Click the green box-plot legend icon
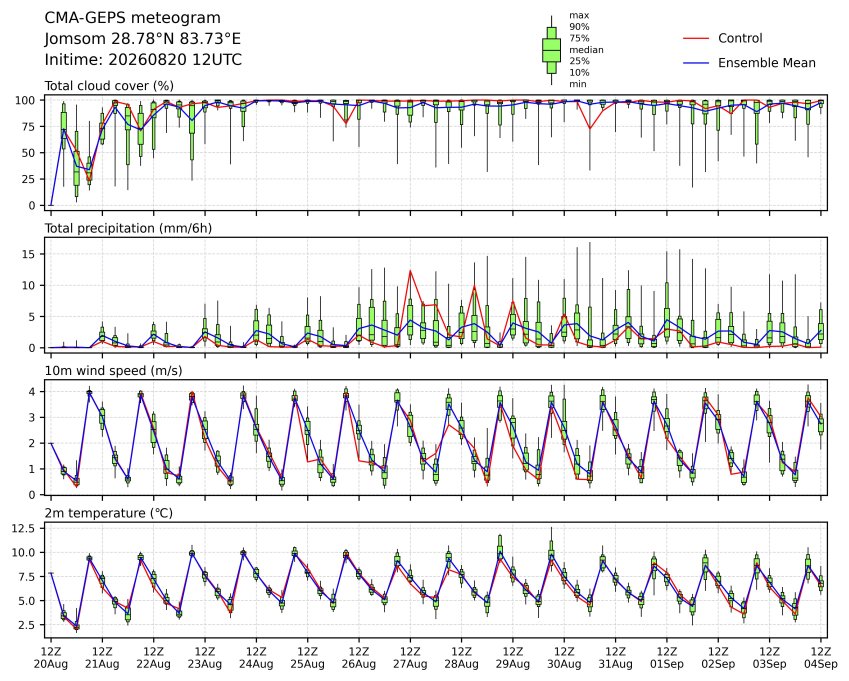The height and width of the screenshot is (681, 849). click(x=551, y=50)
